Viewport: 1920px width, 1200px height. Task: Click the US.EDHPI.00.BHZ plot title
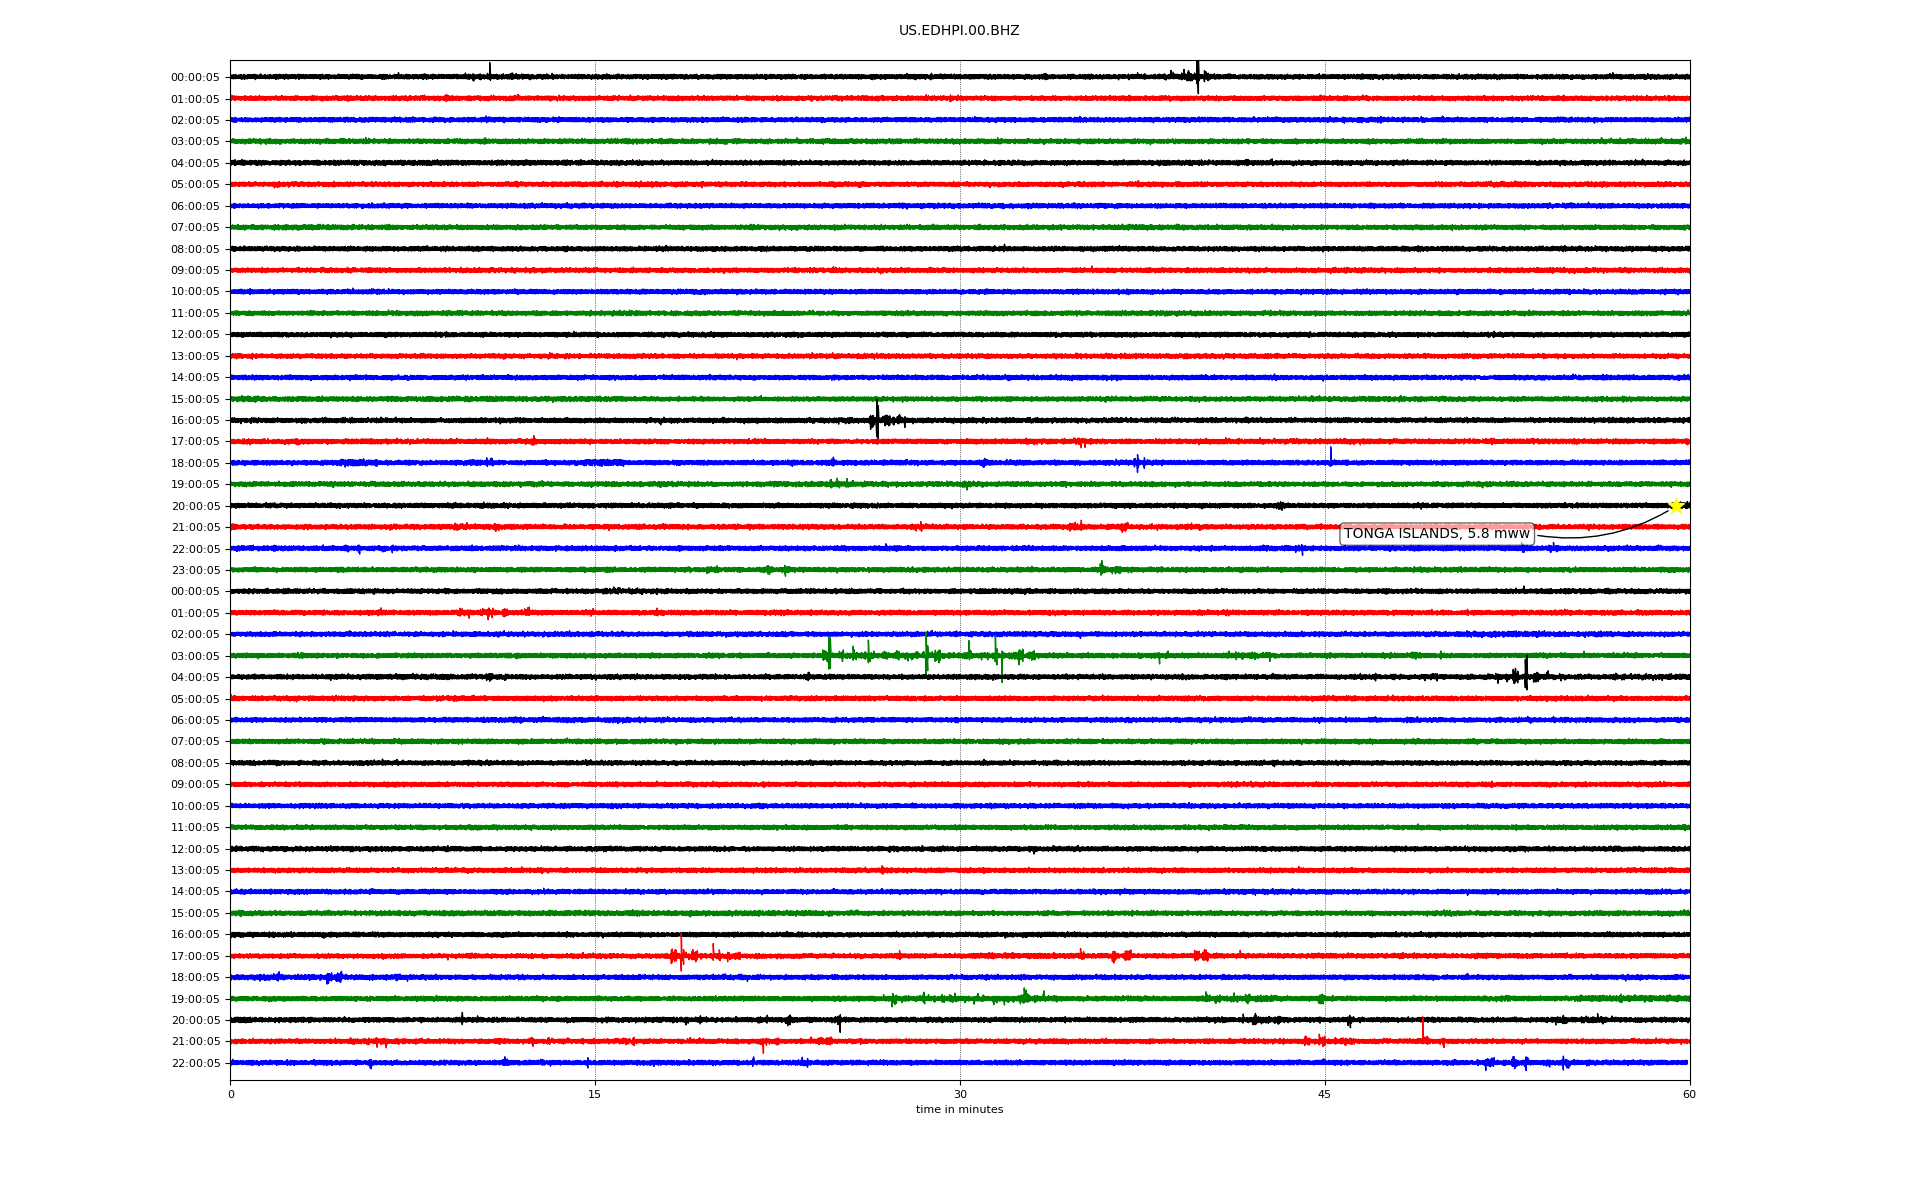pyautogui.click(x=959, y=31)
